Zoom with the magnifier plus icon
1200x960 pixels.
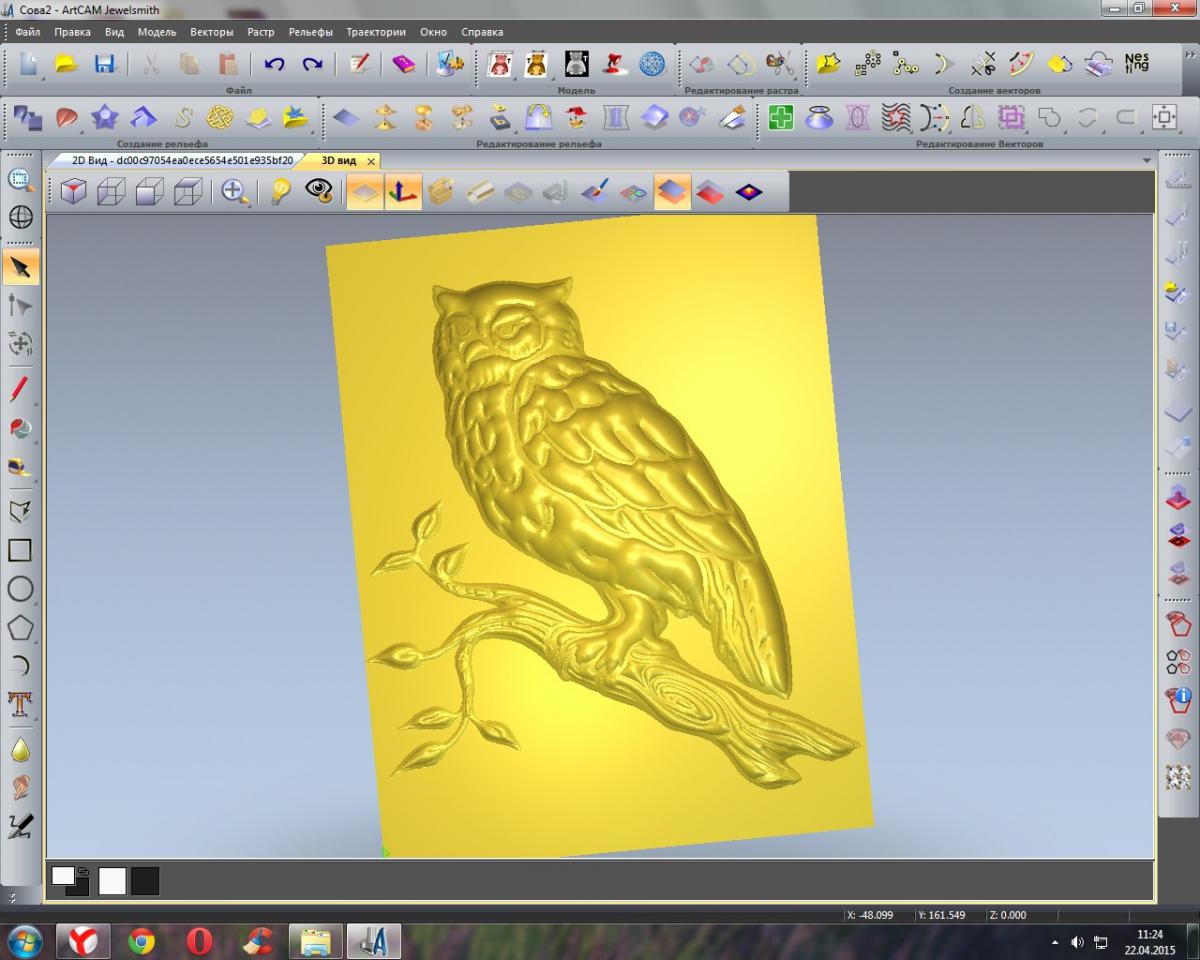235,191
